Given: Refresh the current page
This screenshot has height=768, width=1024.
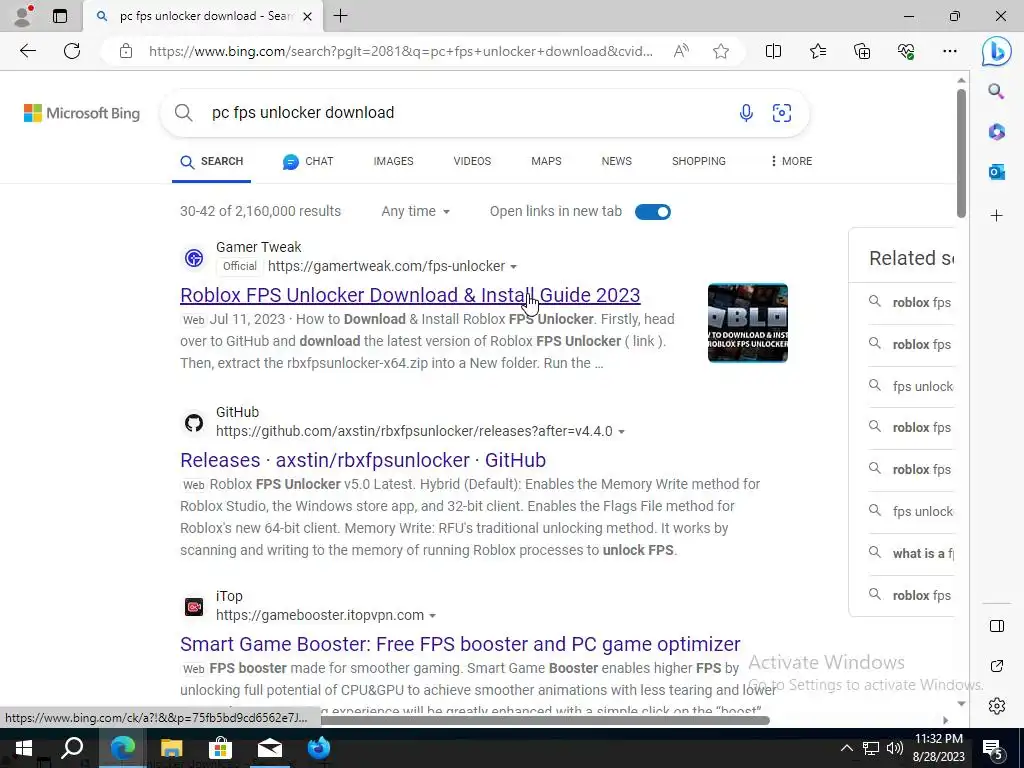Looking at the screenshot, I should point(72,51).
